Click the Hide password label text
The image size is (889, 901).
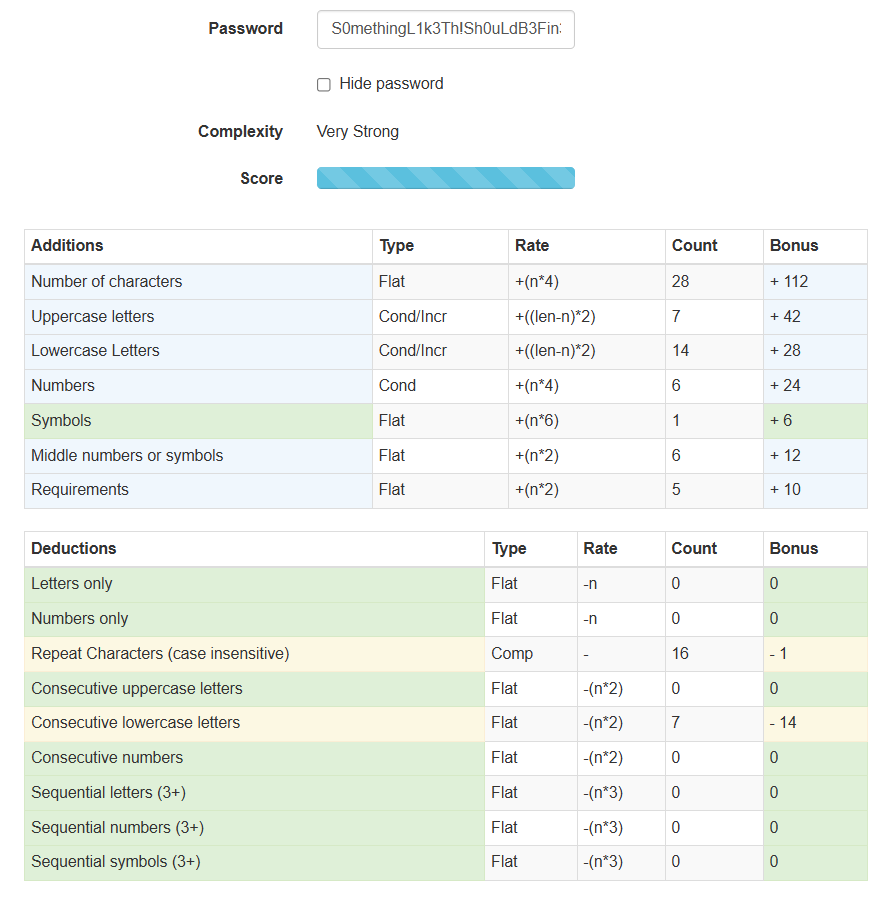pyautogui.click(x=391, y=84)
